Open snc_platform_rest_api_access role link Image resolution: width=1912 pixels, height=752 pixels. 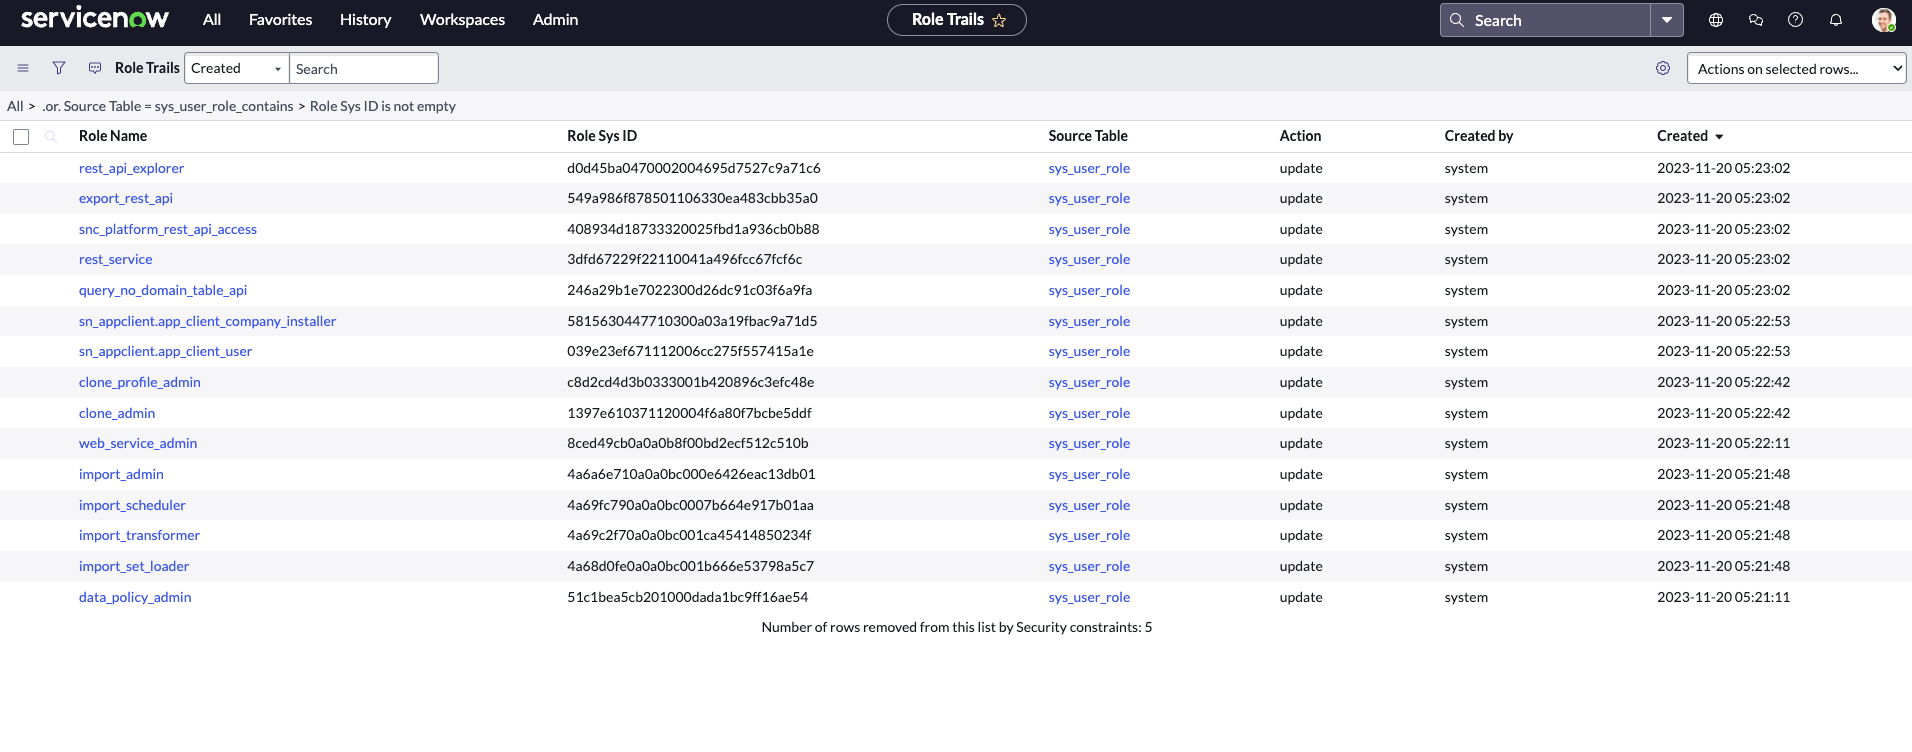coord(168,229)
